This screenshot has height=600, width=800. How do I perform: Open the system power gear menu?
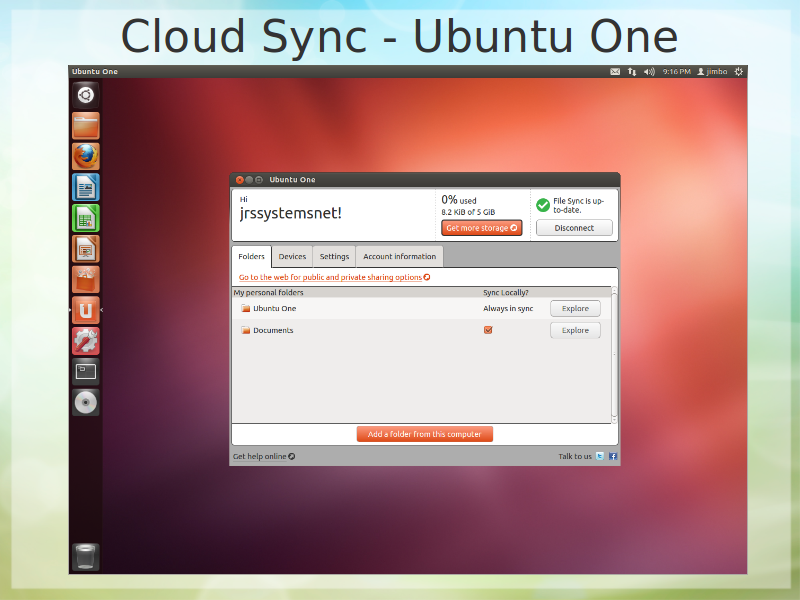pyautogui.click(x=739, y=72)
